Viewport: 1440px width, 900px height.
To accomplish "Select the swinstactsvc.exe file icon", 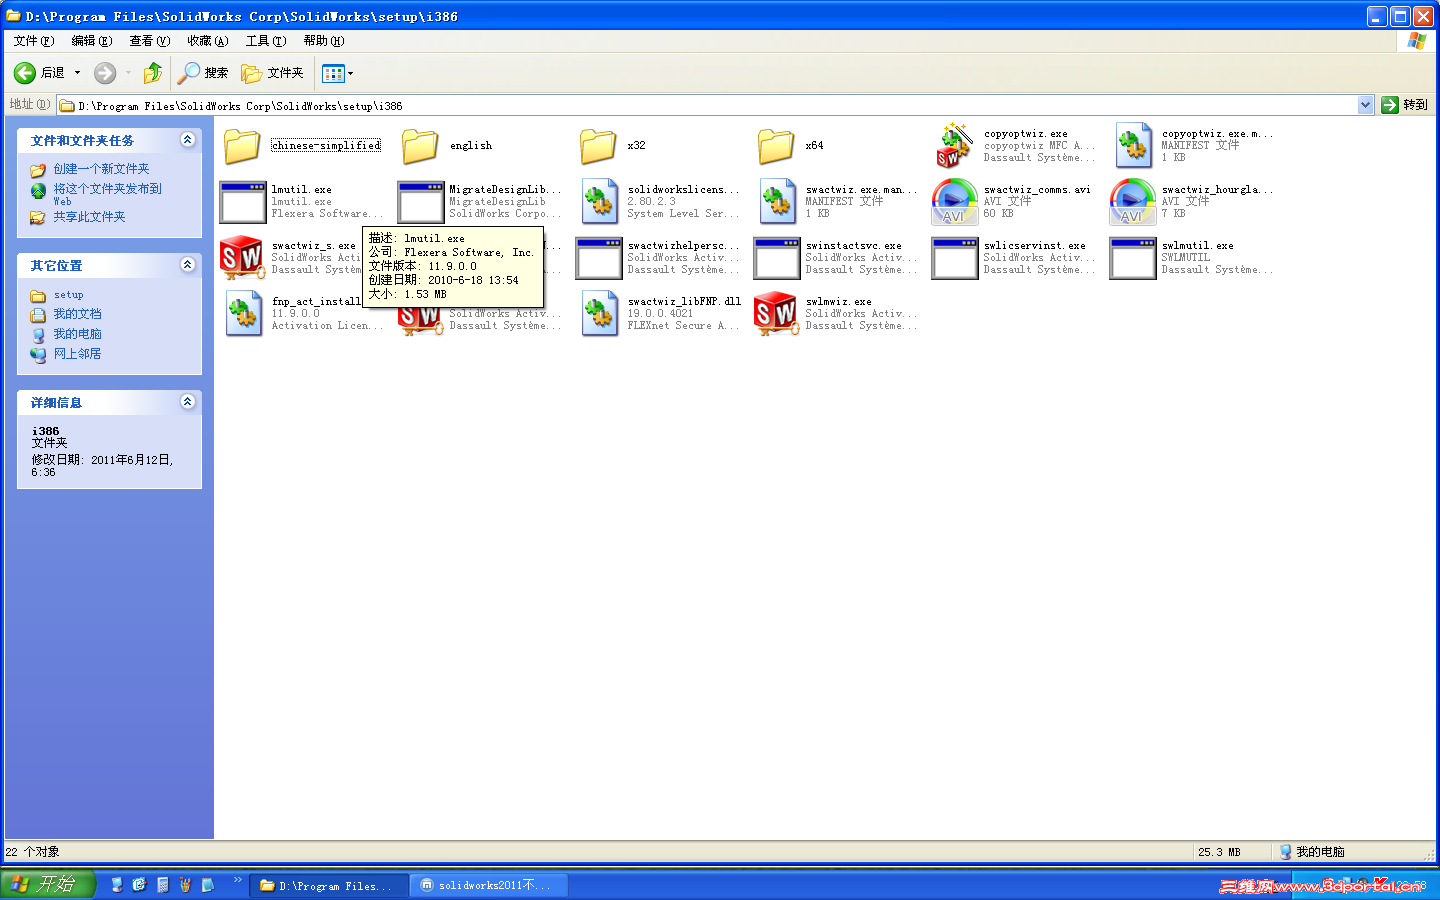I will click(776, 258).
